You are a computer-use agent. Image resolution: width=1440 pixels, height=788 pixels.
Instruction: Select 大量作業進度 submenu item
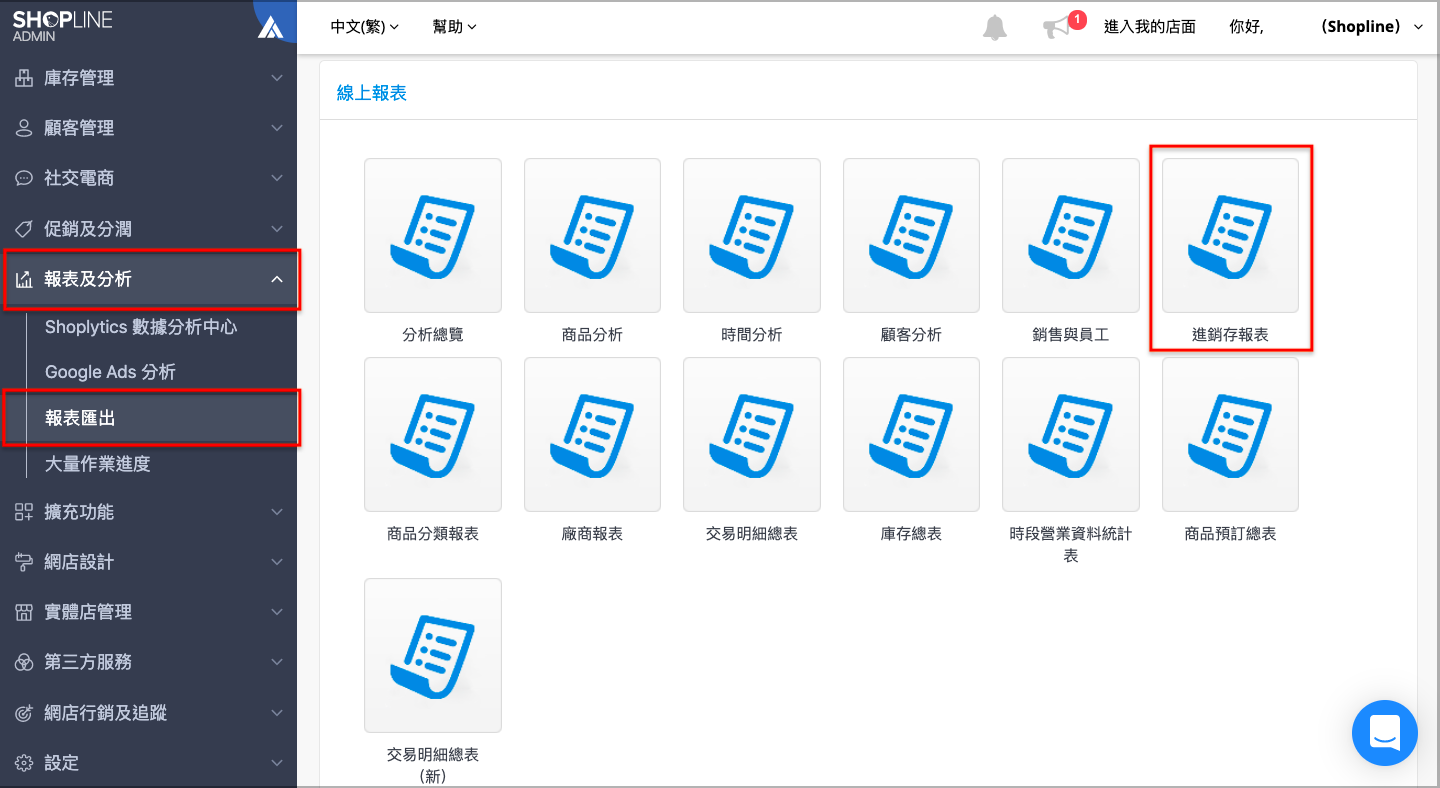(x=97, y=464)
